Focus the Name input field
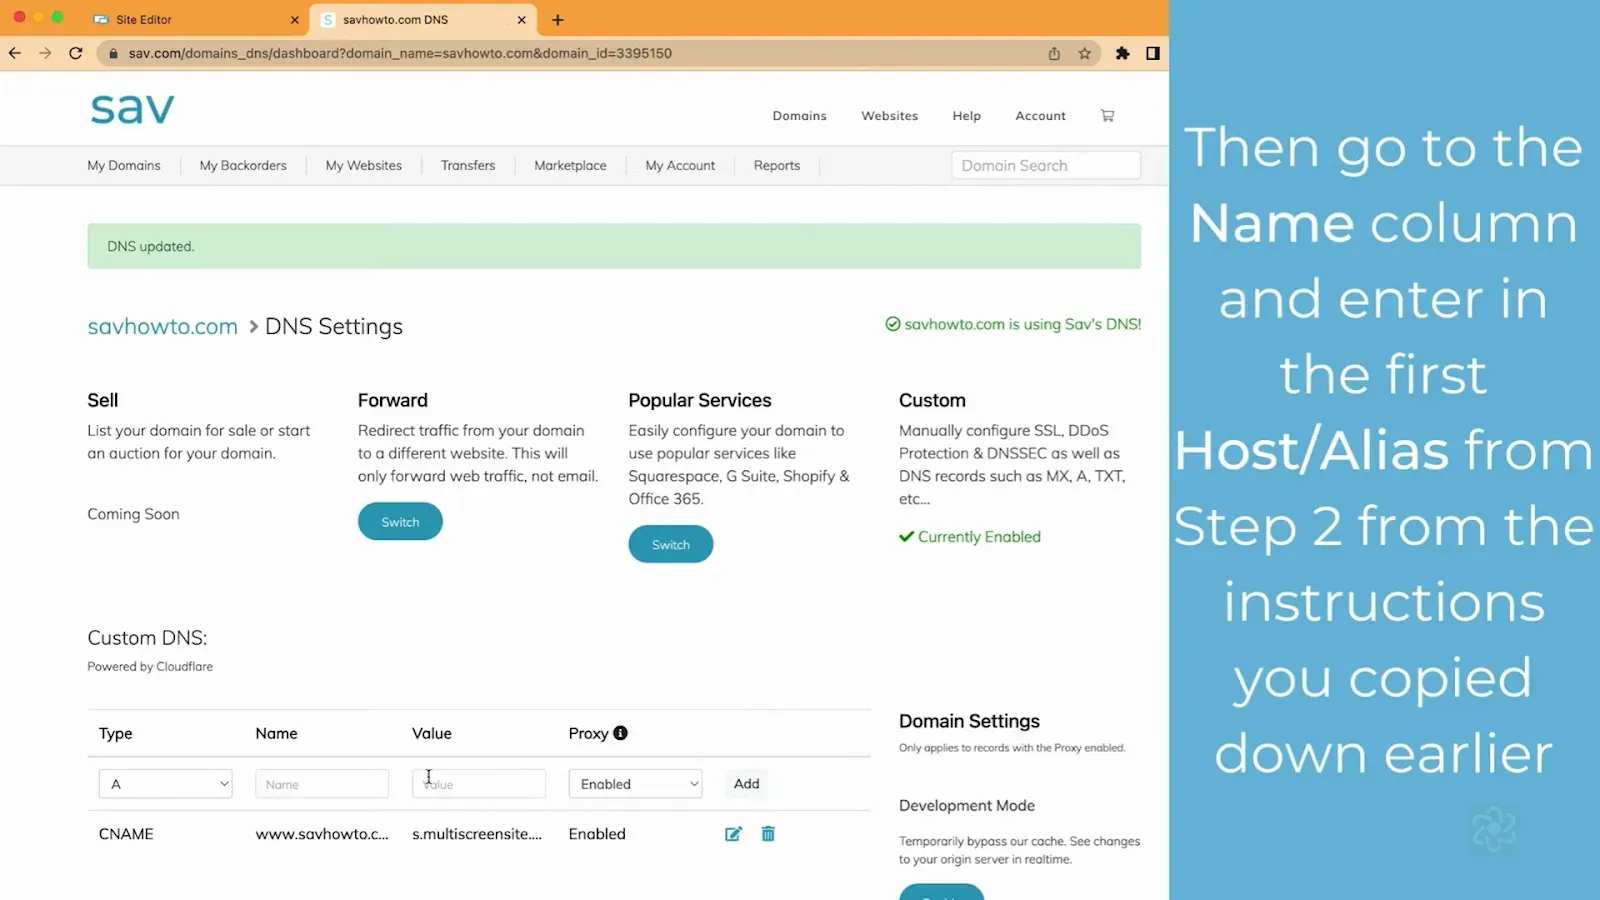Screen dimensions: 1600x900 click(322, 784)
